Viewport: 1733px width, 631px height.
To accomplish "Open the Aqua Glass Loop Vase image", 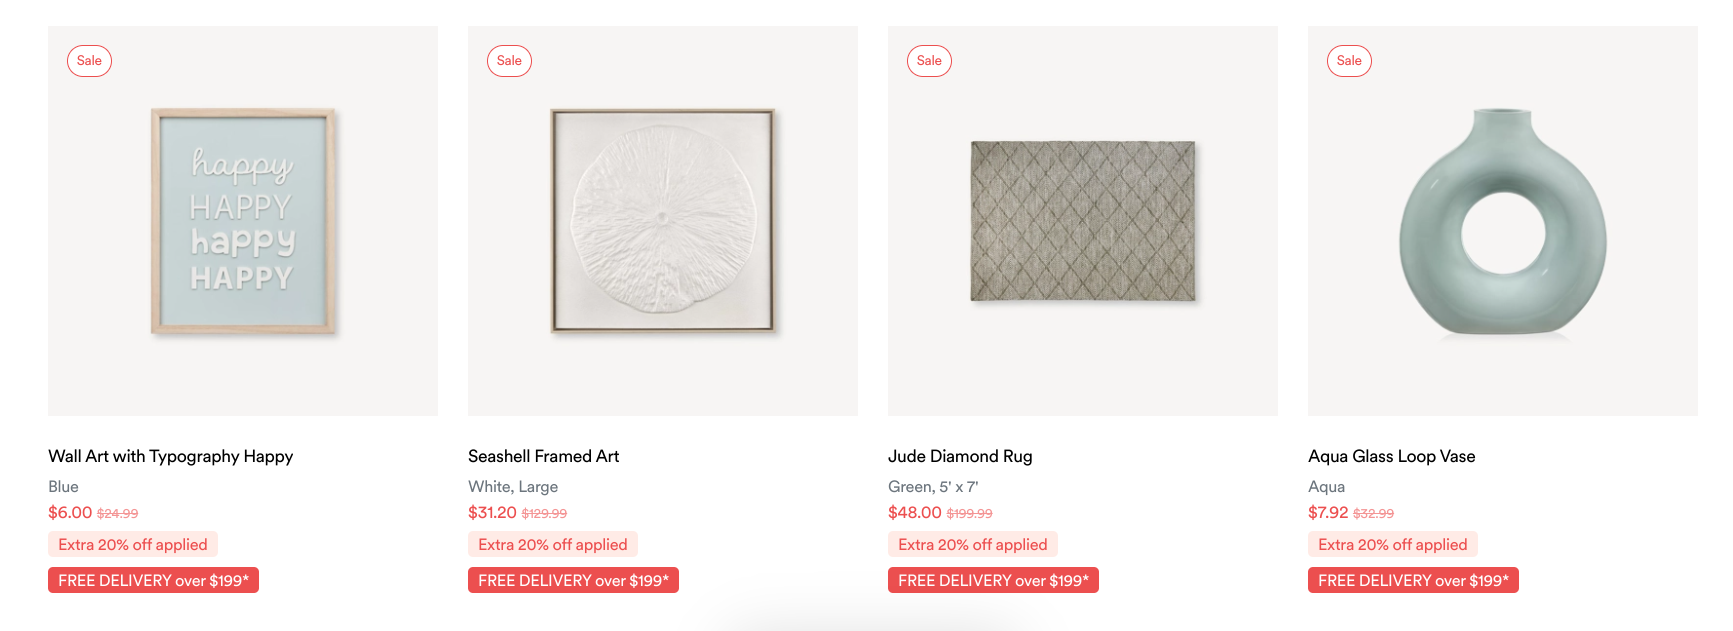I will pos(1503,221).
